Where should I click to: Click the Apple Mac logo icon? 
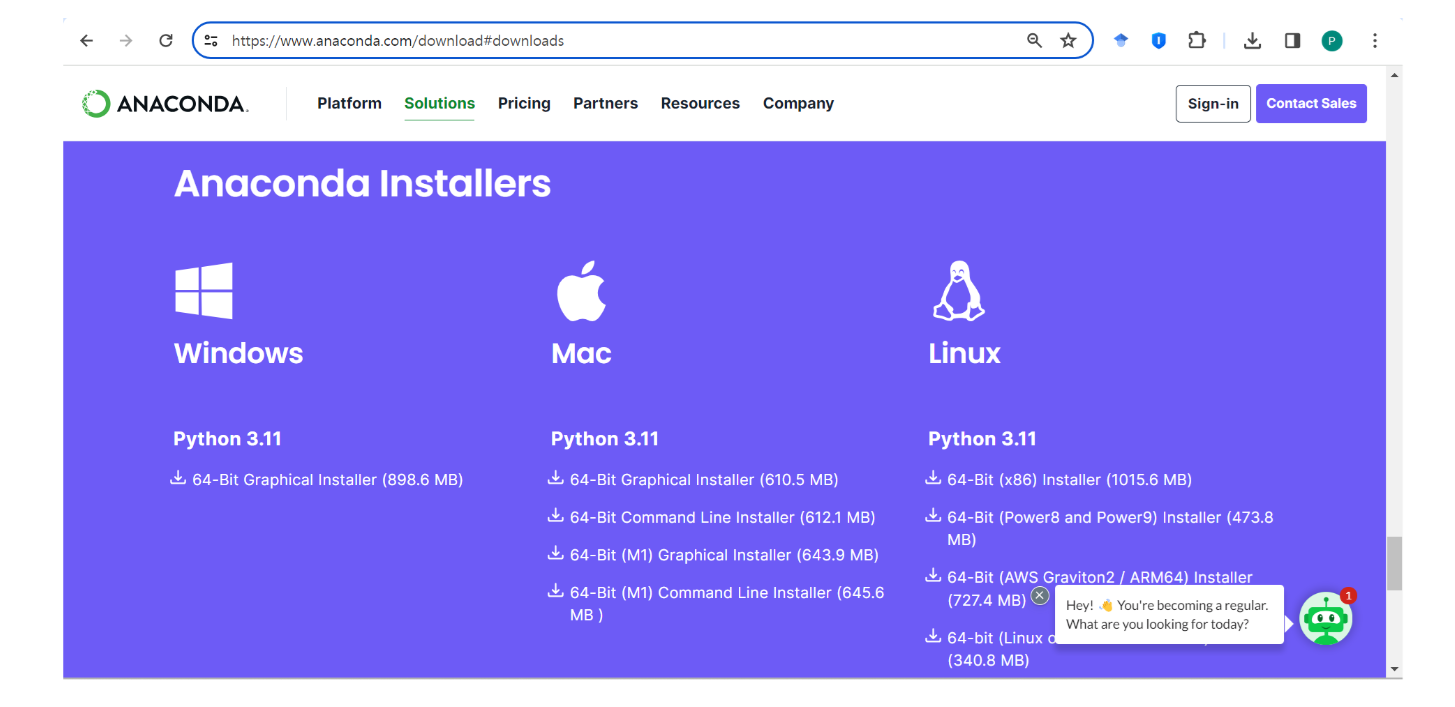pyautogui.click(x=581, y=291)
